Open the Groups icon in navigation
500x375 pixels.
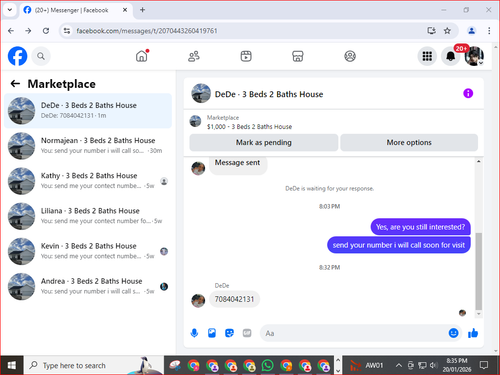coord(350,56)
